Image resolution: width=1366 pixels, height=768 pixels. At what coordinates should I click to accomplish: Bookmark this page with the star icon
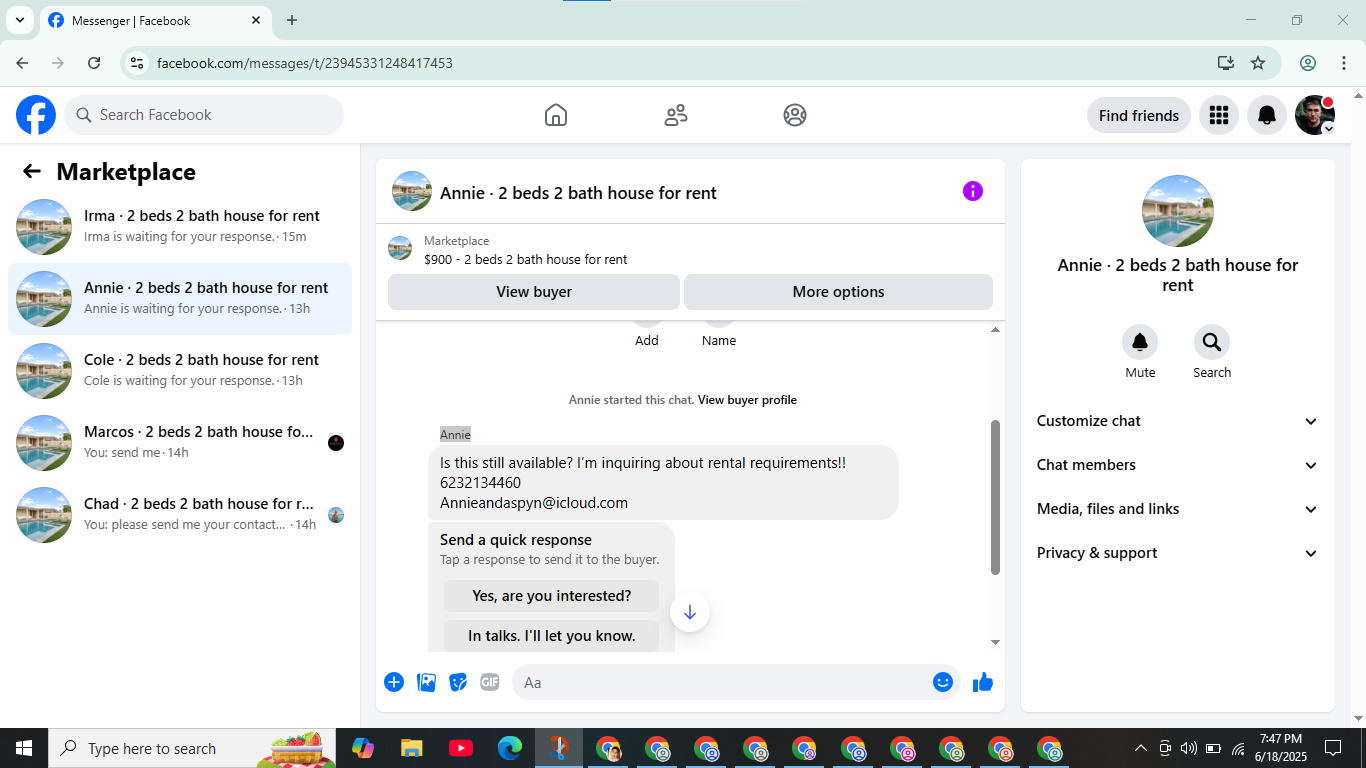1258,63
